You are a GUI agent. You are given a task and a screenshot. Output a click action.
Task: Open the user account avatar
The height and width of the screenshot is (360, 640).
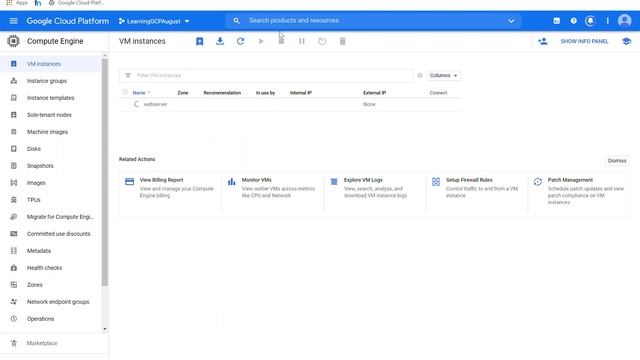[x=624, y=21]
